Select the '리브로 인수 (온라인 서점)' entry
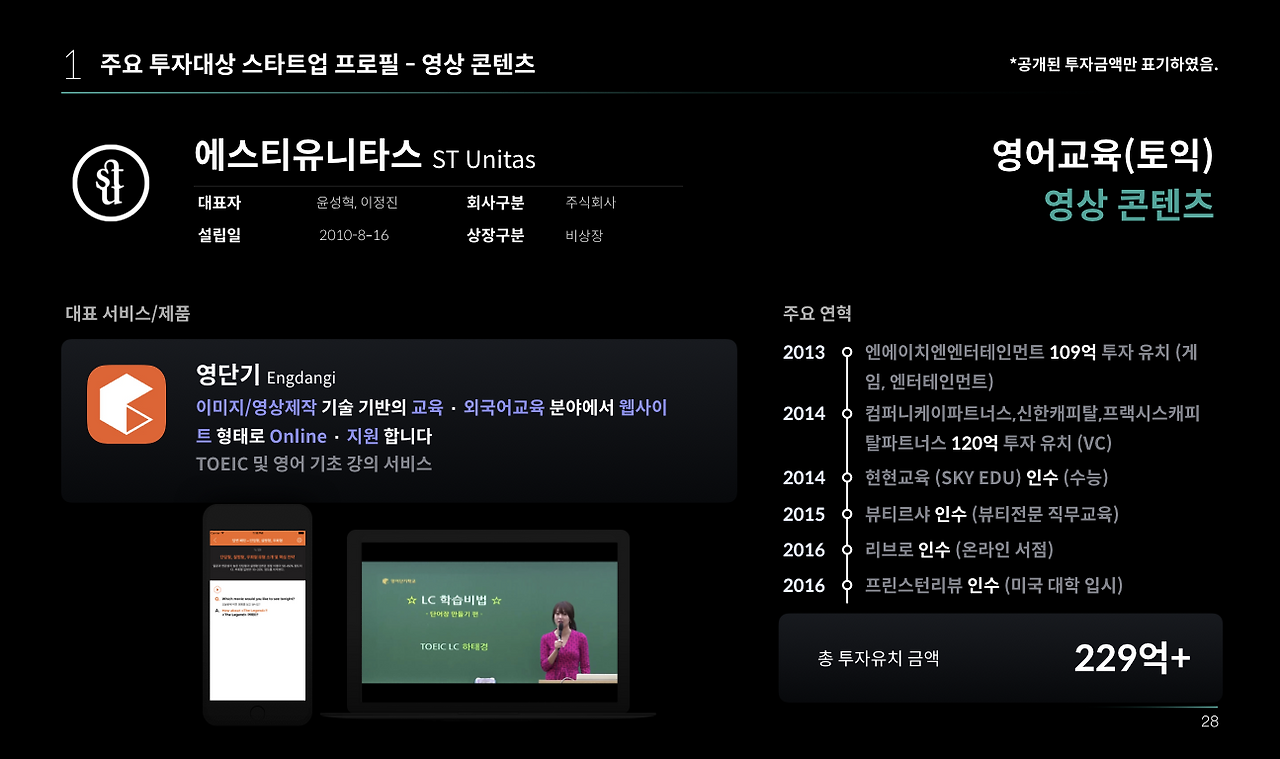Screen dimensions: 1280x759 tap(959, 550)
